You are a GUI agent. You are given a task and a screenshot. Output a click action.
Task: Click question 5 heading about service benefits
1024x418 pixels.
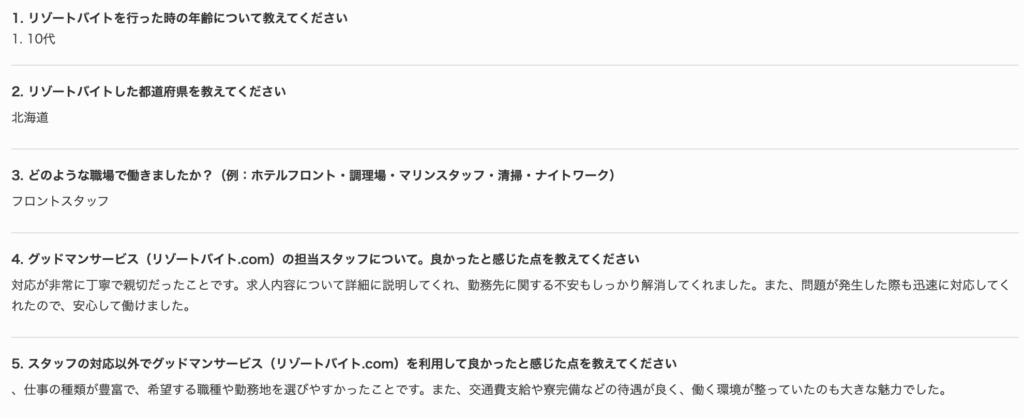tap(344, 363)
